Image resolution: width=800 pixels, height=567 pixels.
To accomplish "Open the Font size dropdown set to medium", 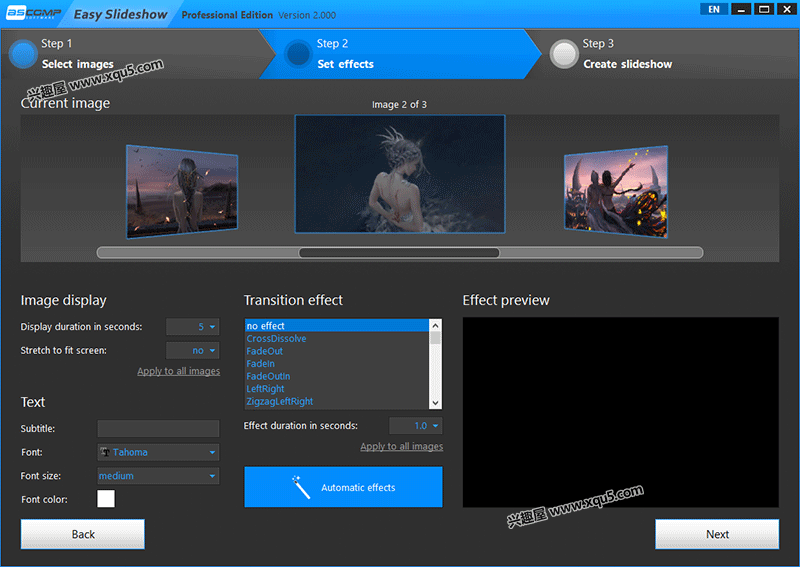I will point(158,476).
